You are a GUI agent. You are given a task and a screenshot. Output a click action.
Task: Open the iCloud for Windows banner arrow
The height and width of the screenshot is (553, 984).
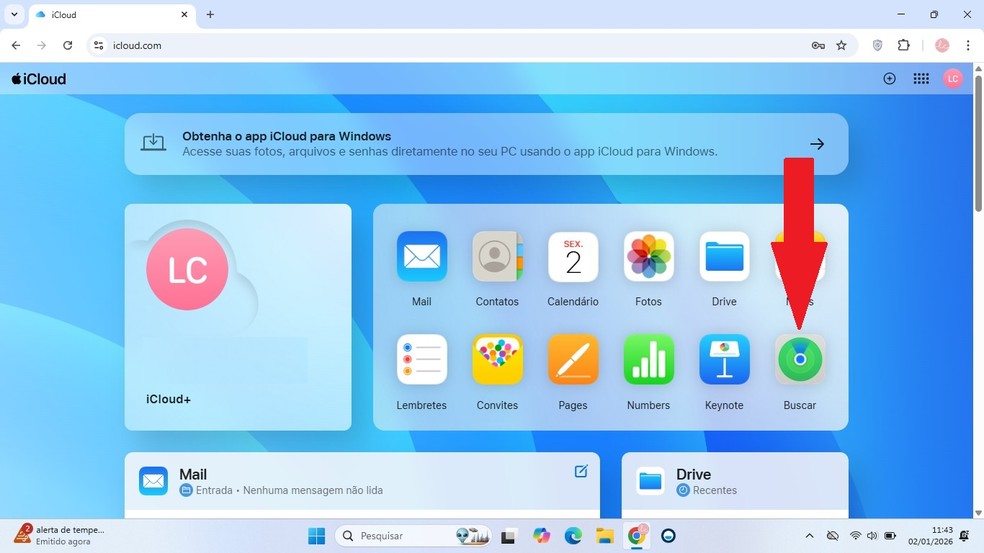816,144
